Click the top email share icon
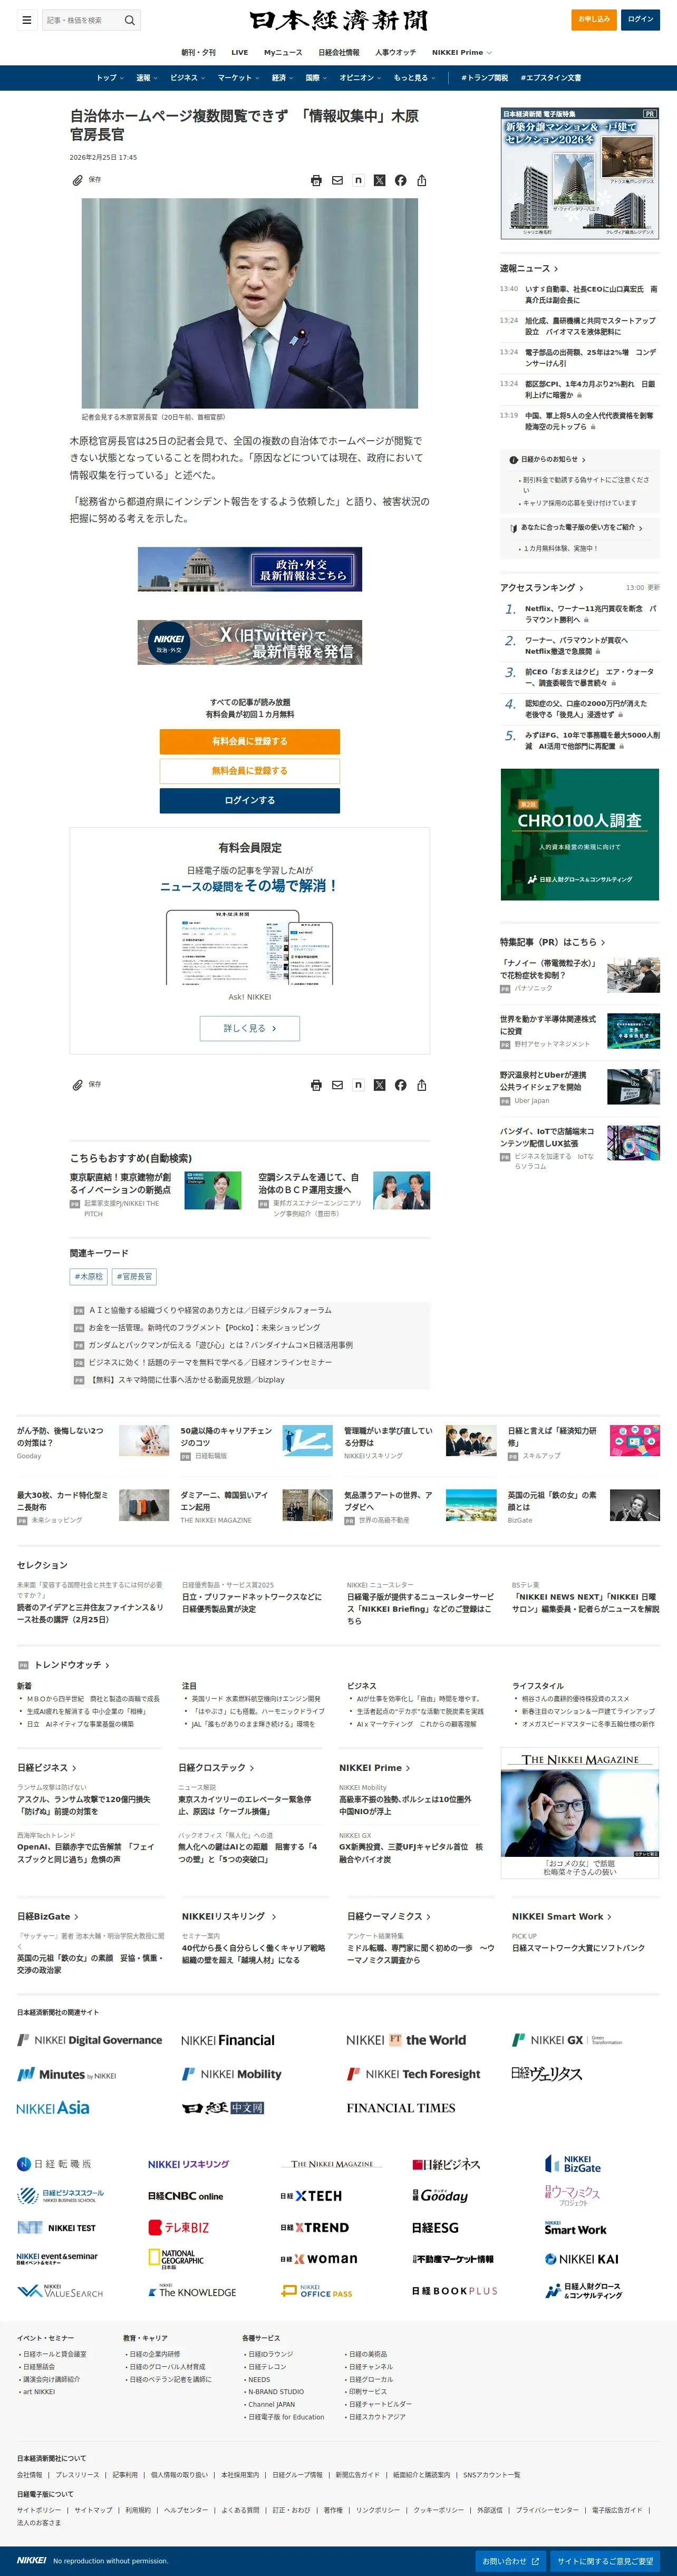 (x=337, y=180)
